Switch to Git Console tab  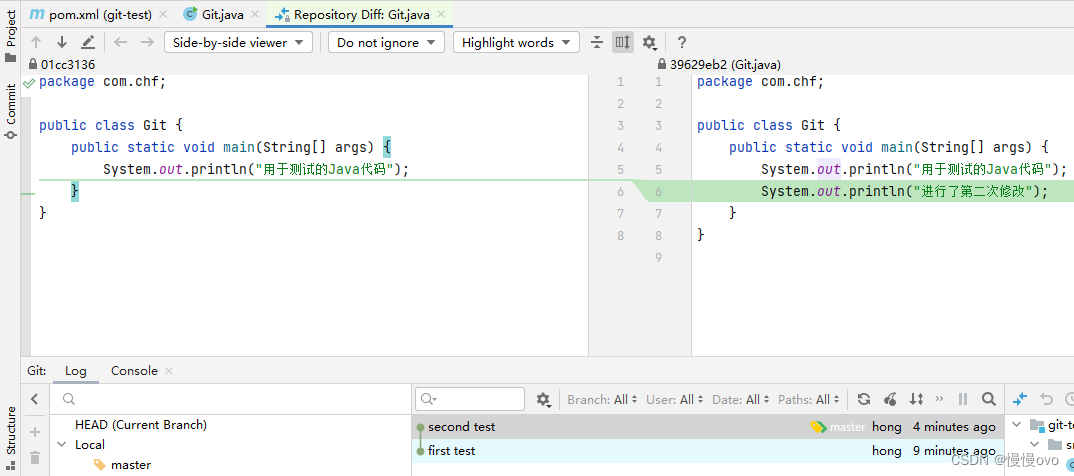[134, 371]
